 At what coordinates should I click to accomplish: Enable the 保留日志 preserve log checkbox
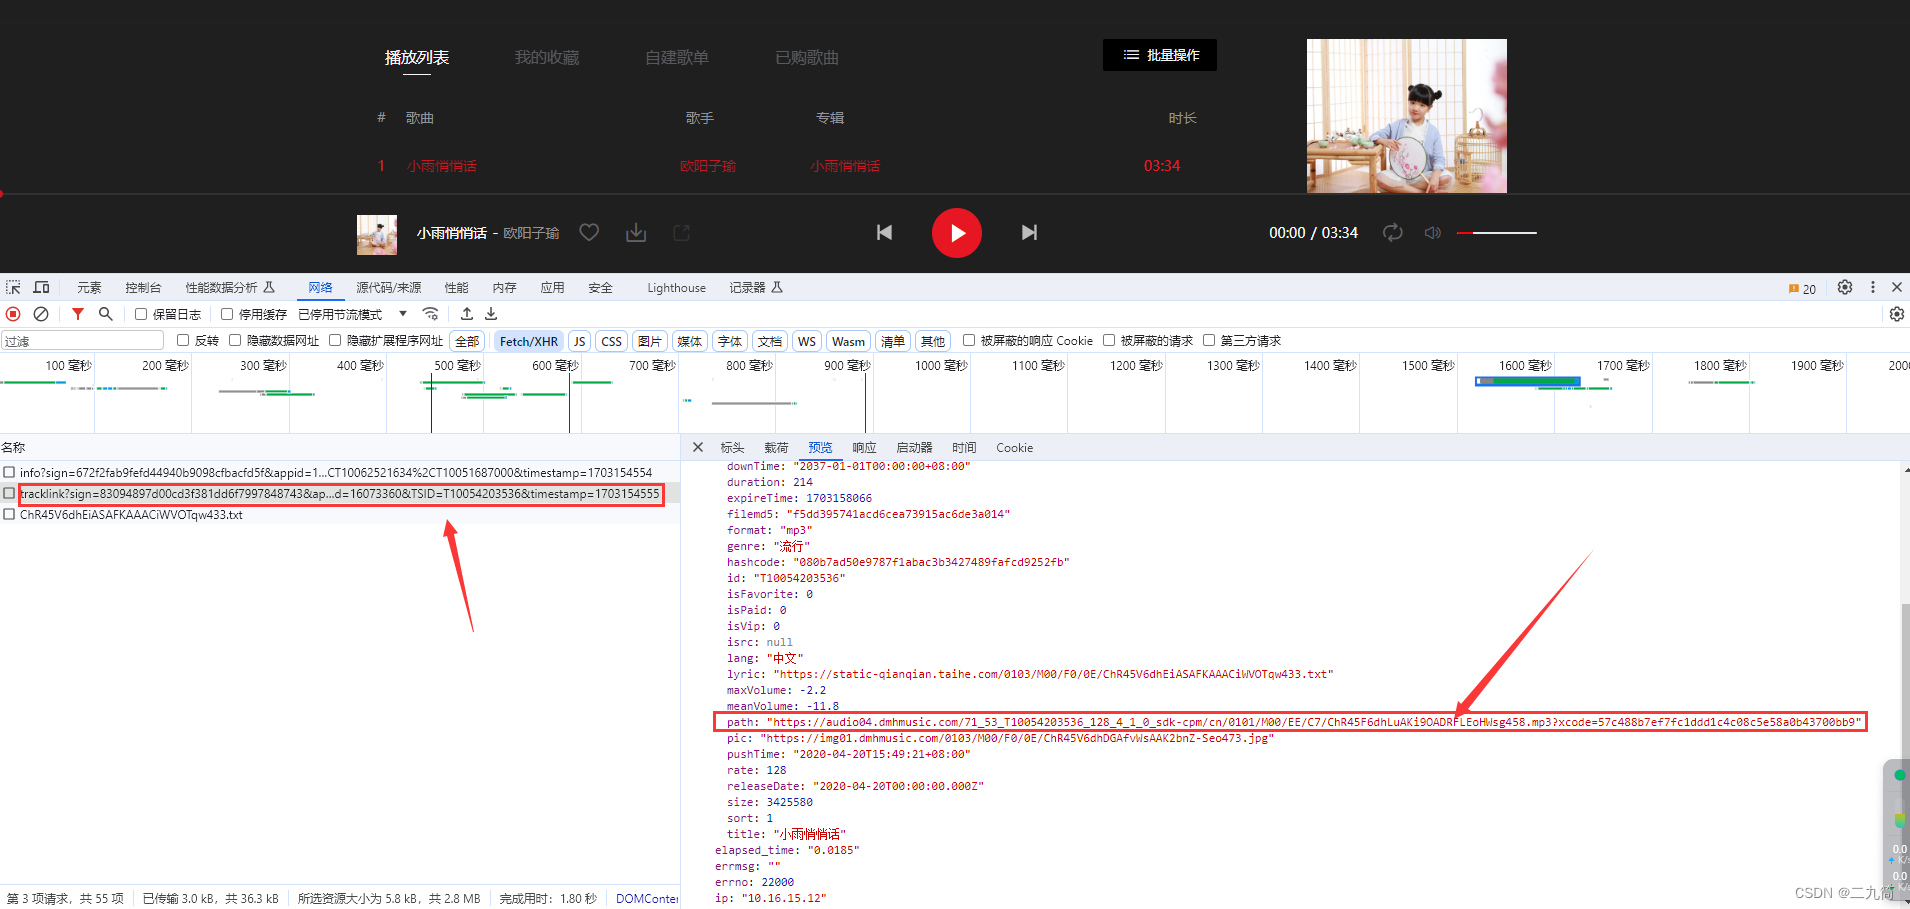point(141,314)
